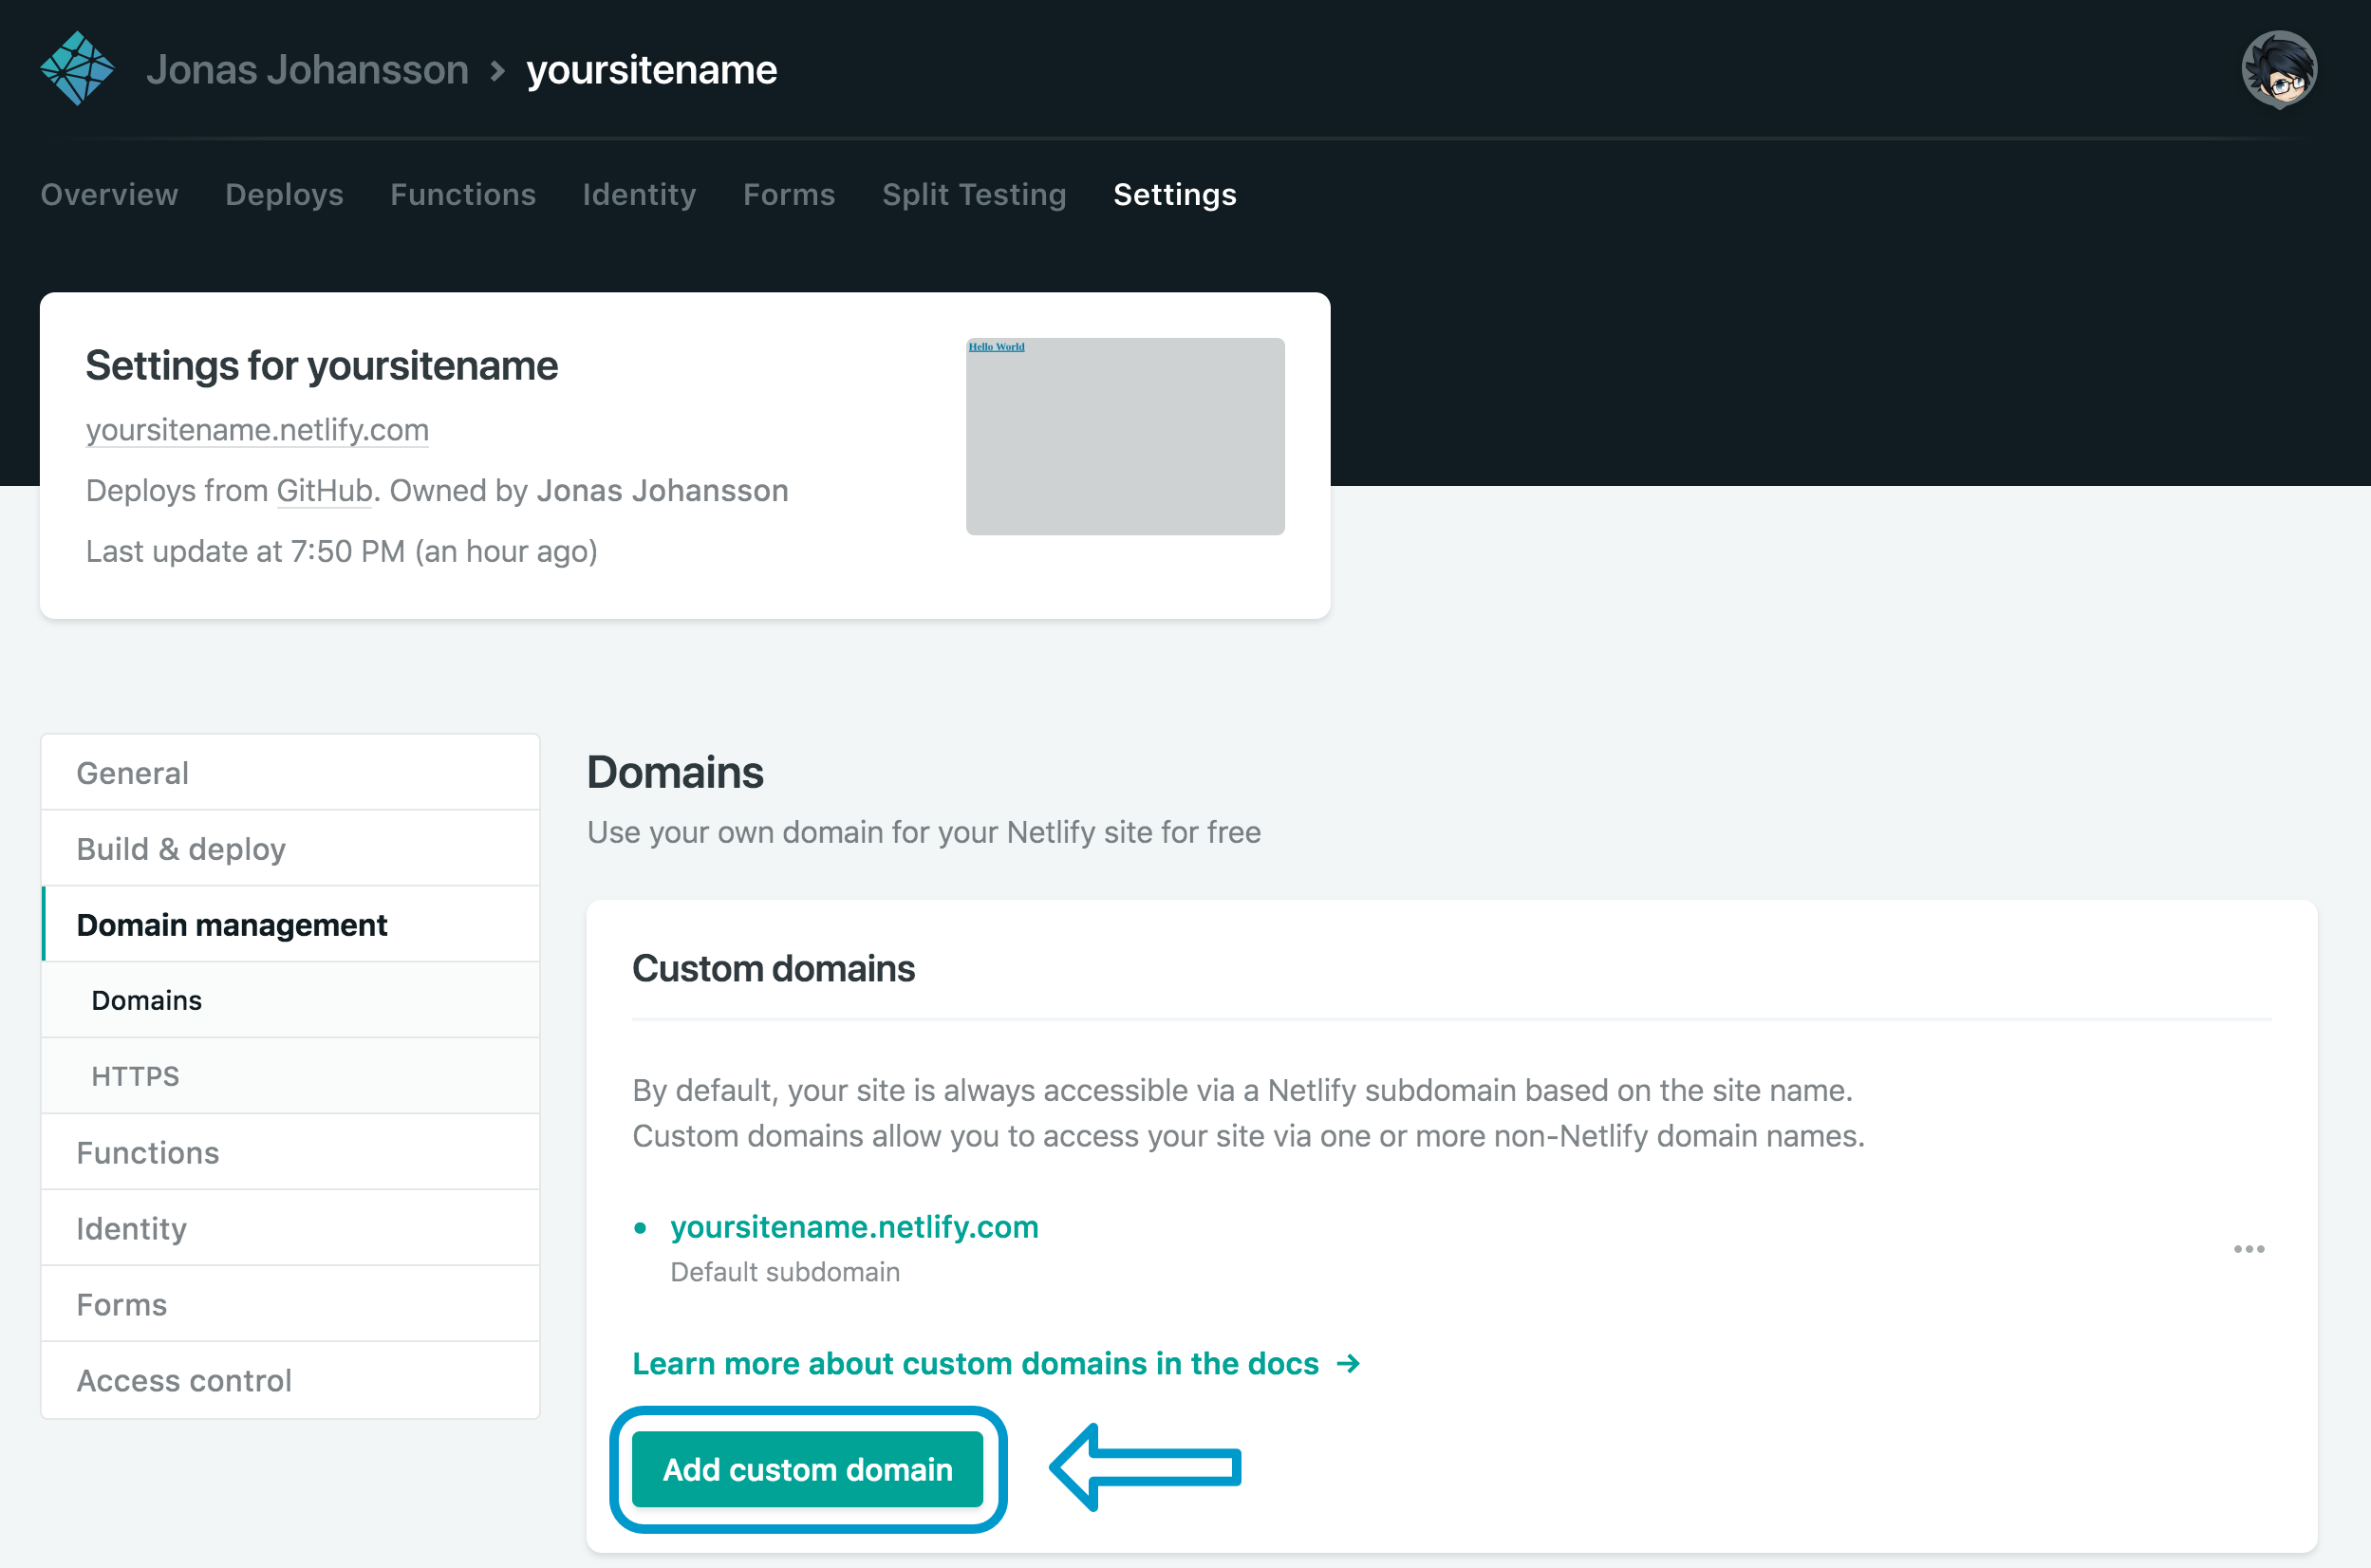Select Identity in the settings sidebar
Image resolution: width=2371 pixels, height=1568 pixels.
click(290, 1228)
